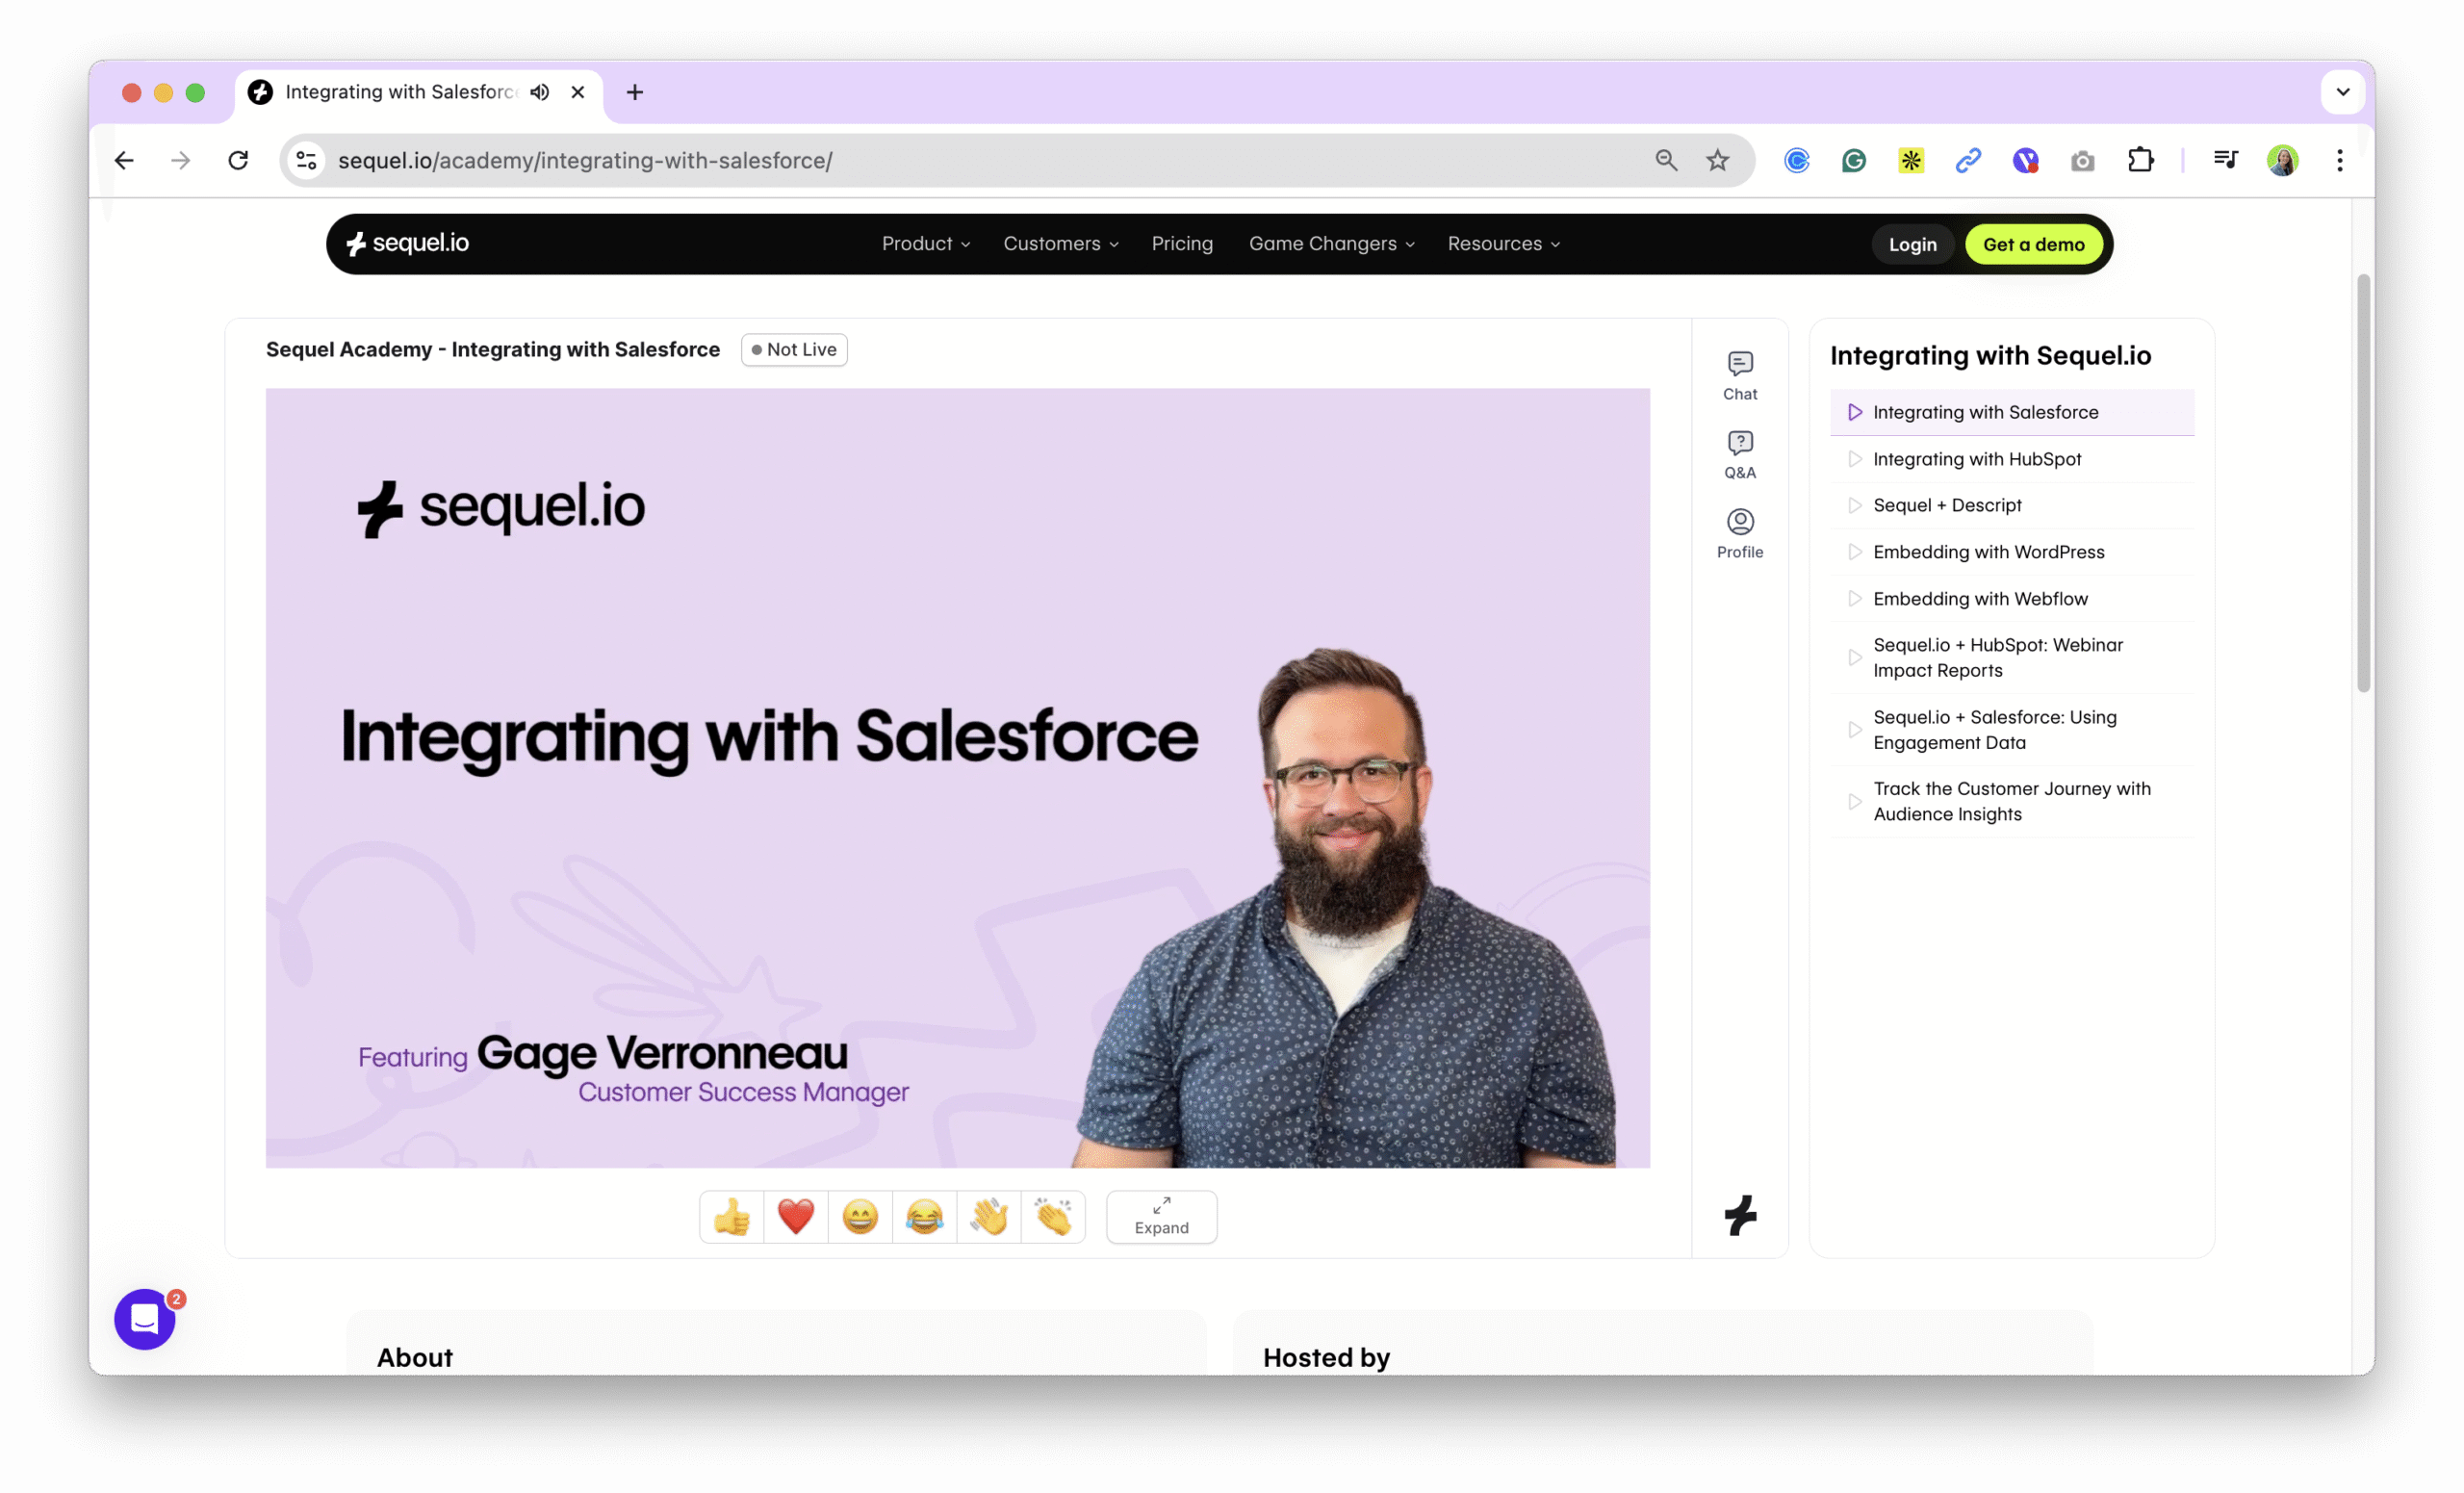
Task: Click the yellow asterisk extension icon
Action: click(x=1911, y=160)
